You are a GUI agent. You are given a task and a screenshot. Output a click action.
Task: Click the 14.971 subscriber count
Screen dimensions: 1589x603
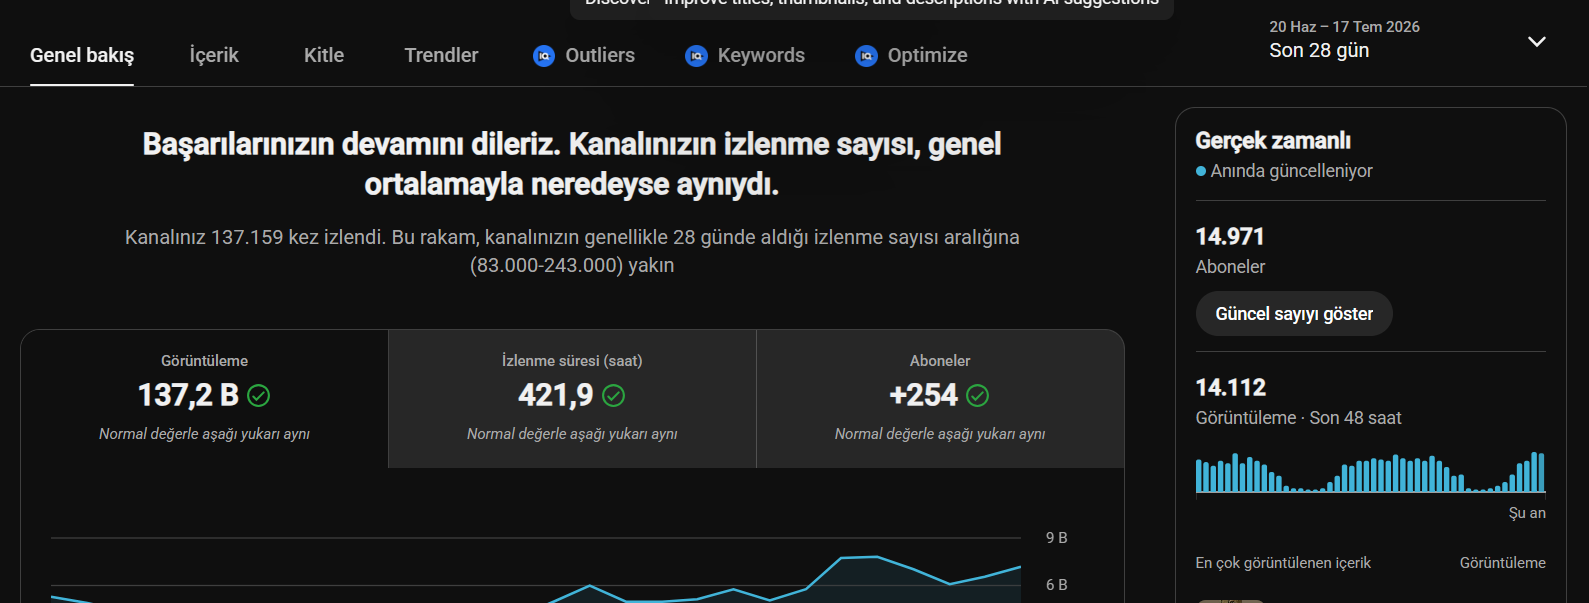[1230, 237]
